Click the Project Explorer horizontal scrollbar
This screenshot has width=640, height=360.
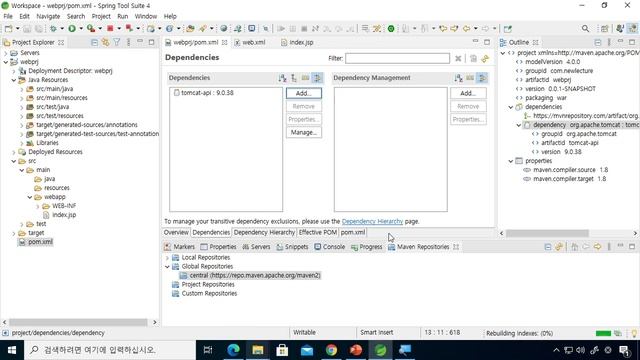tap(78, 322)
